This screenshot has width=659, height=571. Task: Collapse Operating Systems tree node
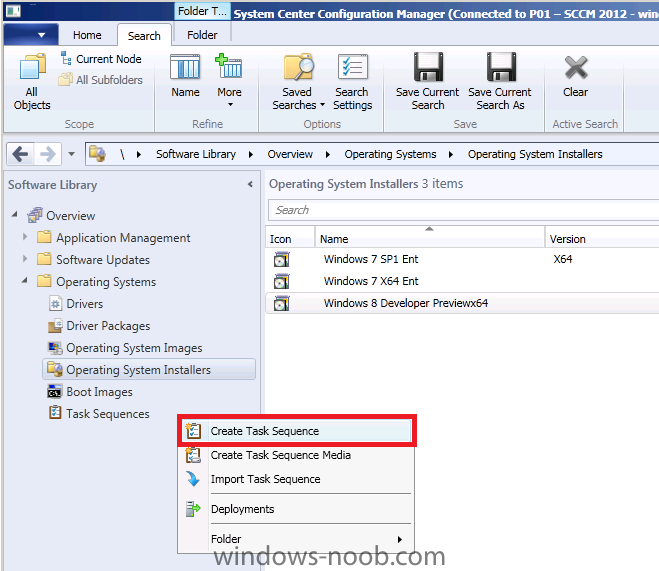(x=25, y=280)
